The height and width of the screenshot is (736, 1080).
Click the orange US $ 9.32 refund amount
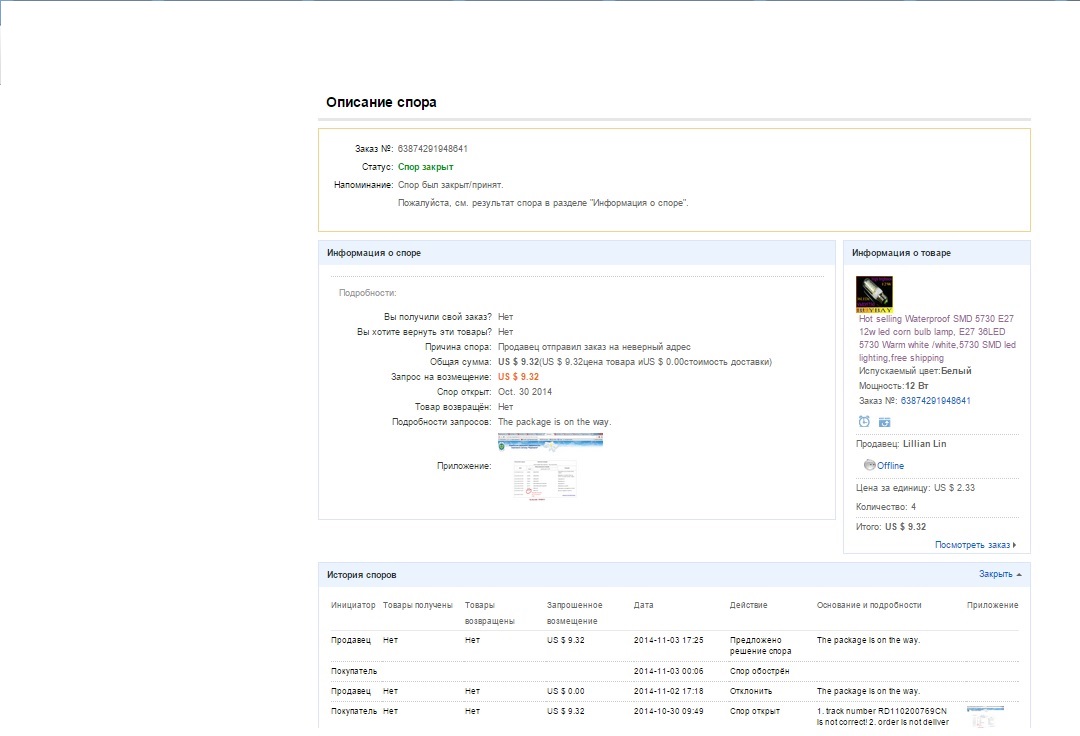518,377
